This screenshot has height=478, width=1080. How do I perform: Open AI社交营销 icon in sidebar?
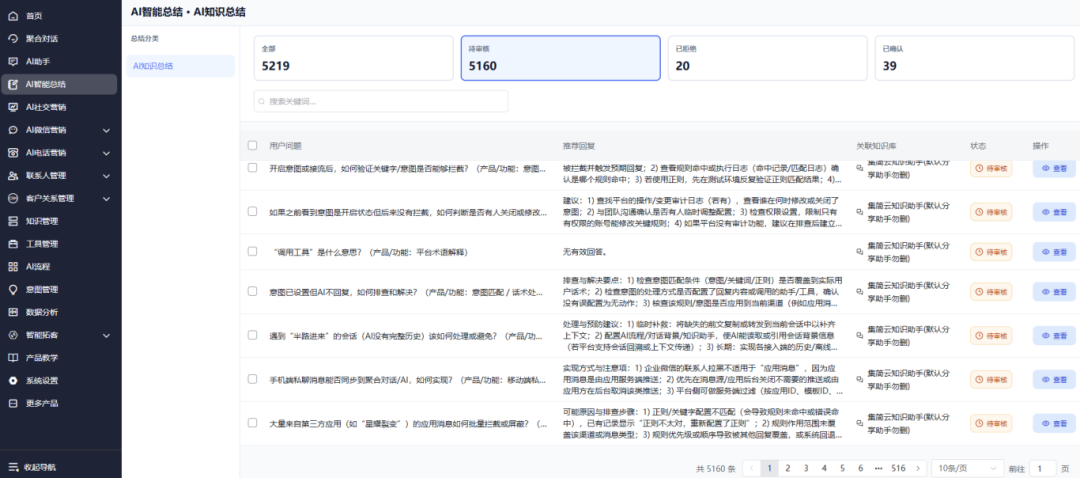[x=12, y=107]
